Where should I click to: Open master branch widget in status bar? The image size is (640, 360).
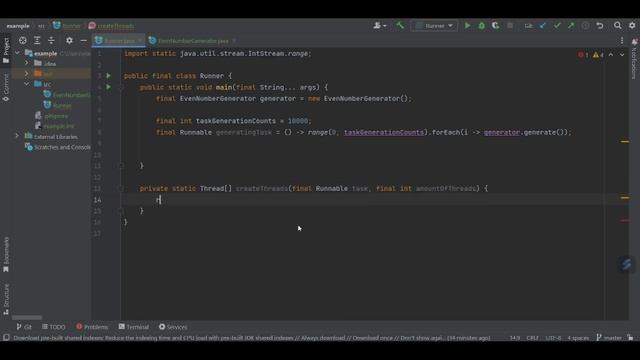609,338
